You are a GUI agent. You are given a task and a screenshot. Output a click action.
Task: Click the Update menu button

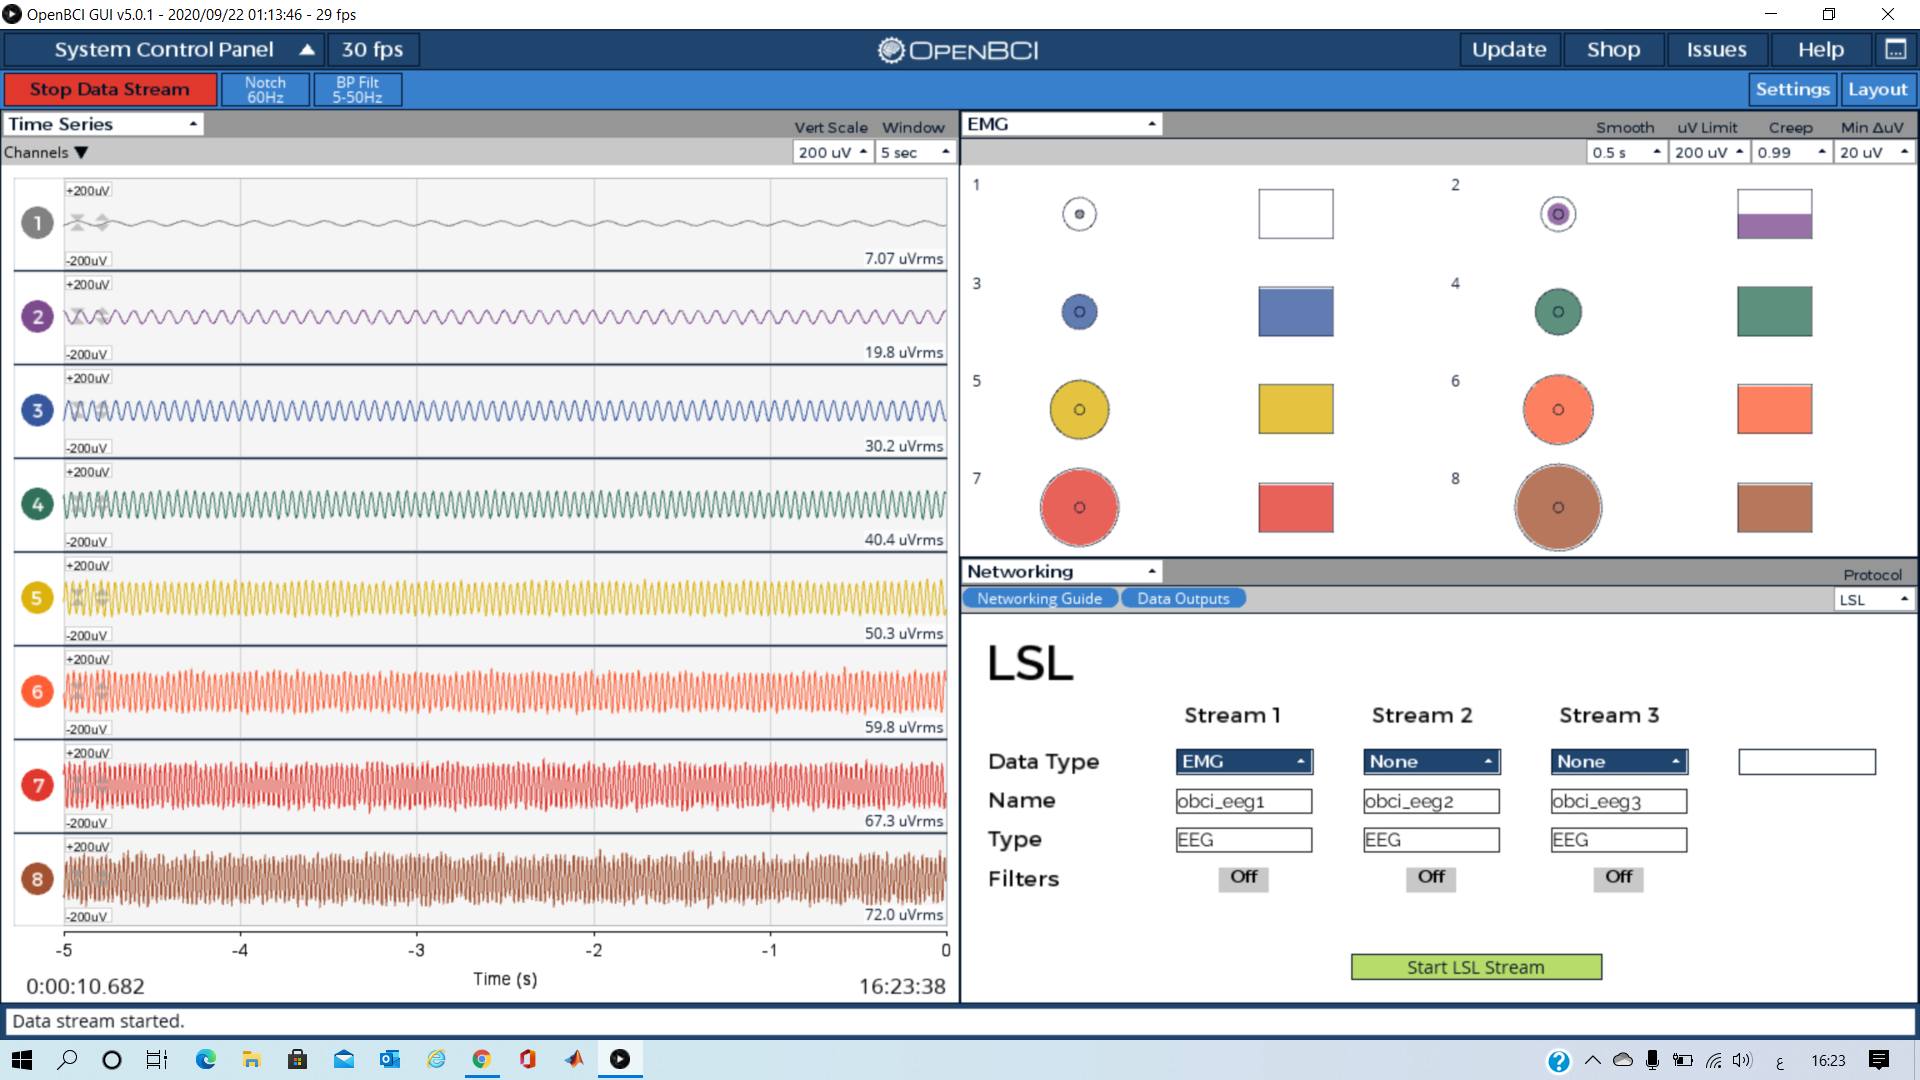point(1509,49)
